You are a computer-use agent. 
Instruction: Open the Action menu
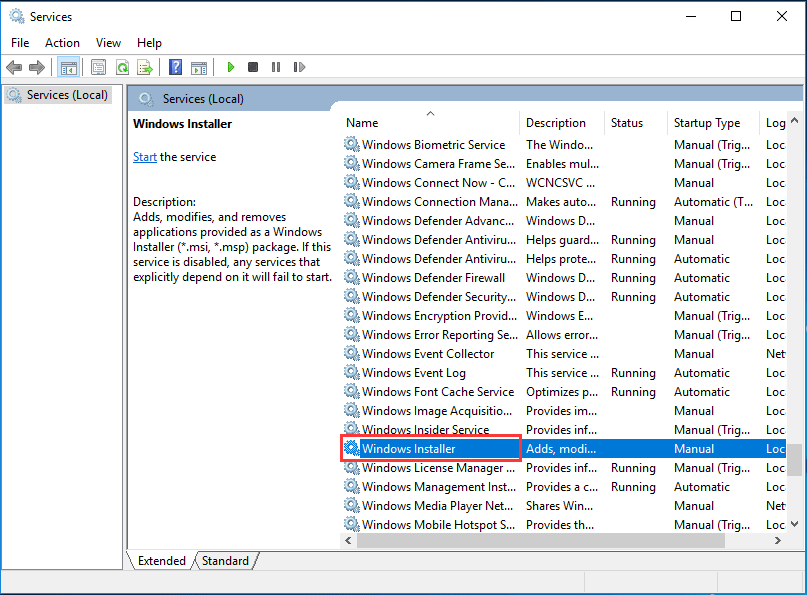click(x=62, y=43)
